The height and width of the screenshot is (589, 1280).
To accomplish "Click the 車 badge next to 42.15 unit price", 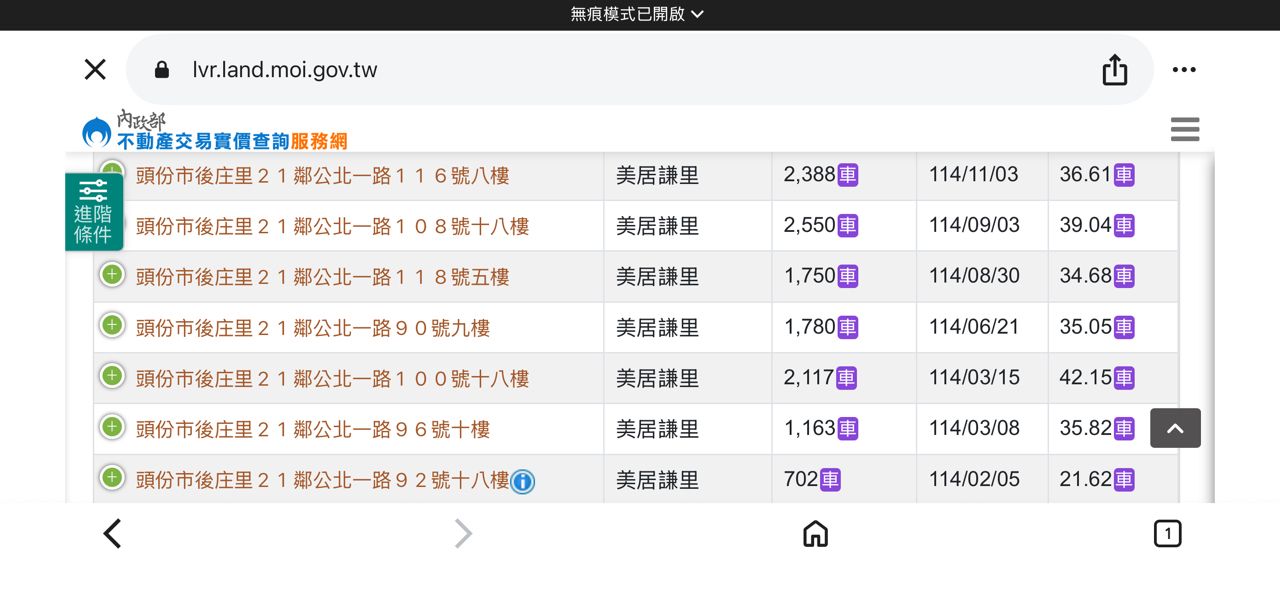I will coord(1124,378).
